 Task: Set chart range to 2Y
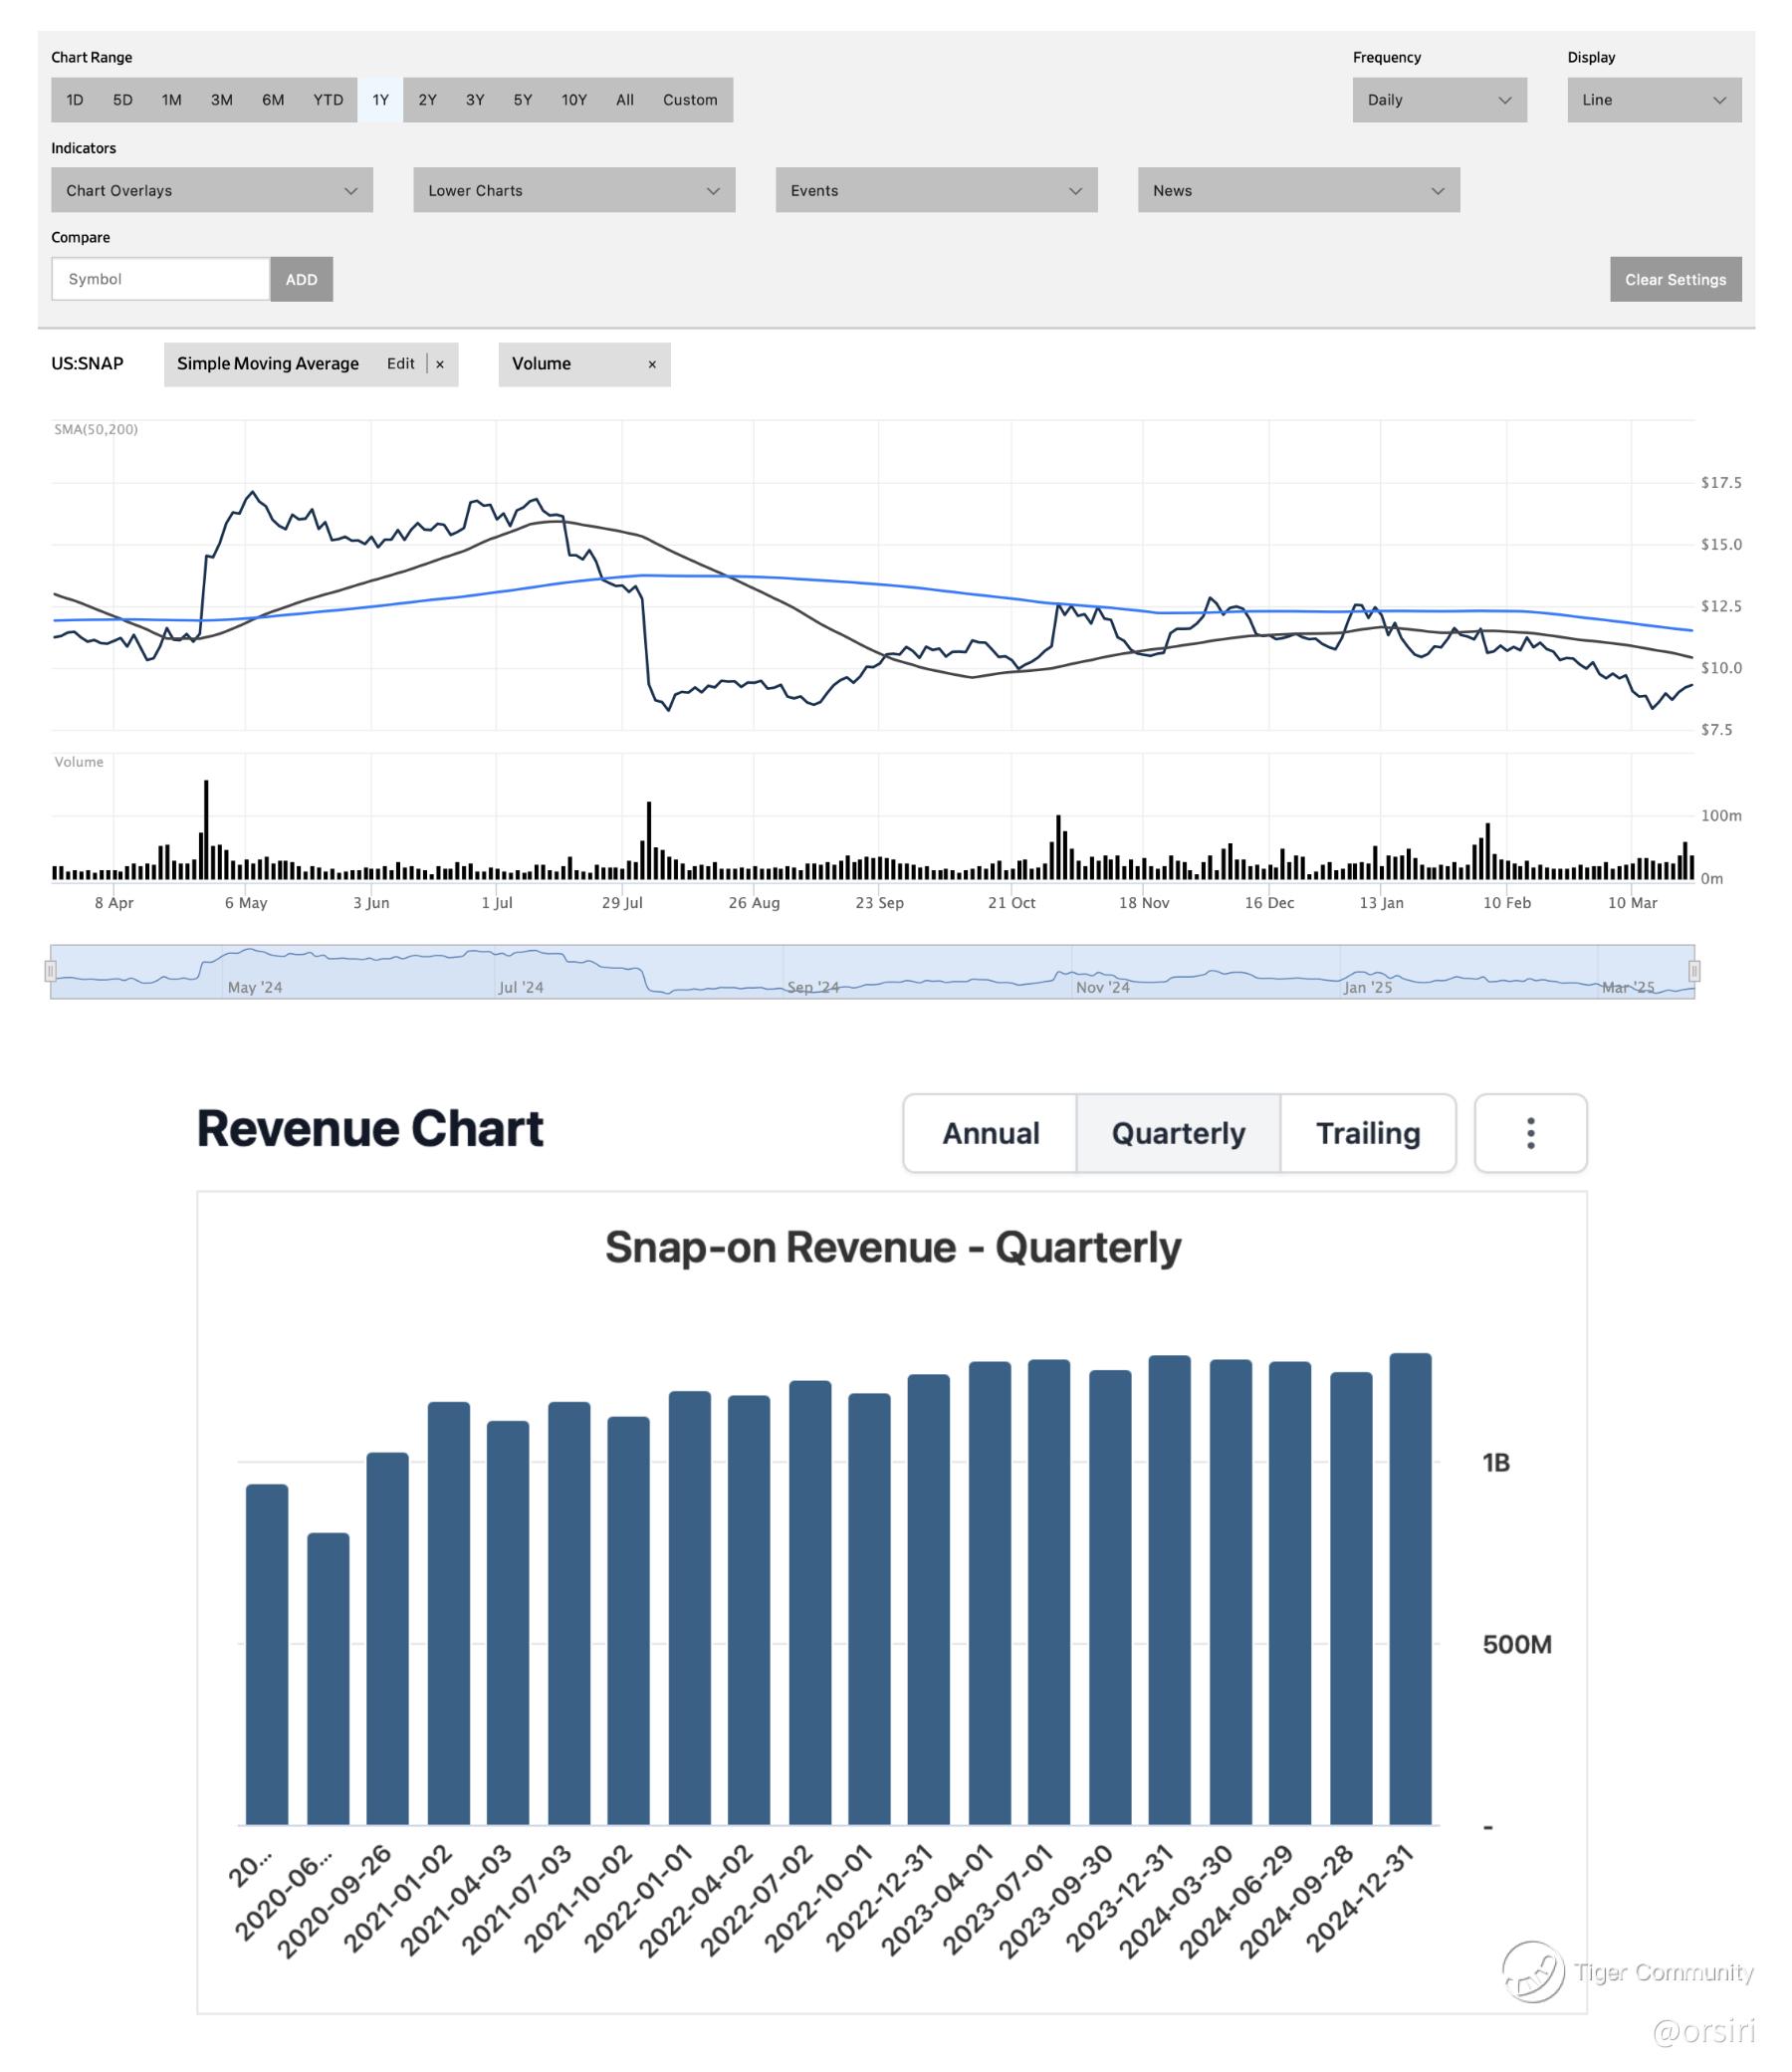428,100
